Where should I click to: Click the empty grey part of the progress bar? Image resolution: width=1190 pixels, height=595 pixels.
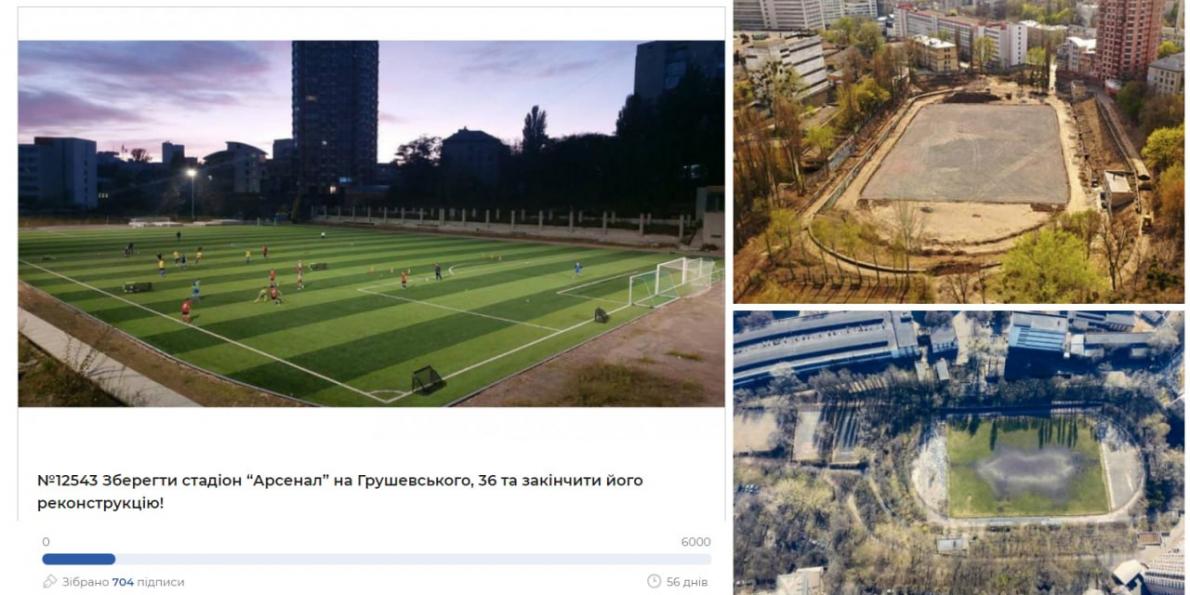tap(413, 559)
